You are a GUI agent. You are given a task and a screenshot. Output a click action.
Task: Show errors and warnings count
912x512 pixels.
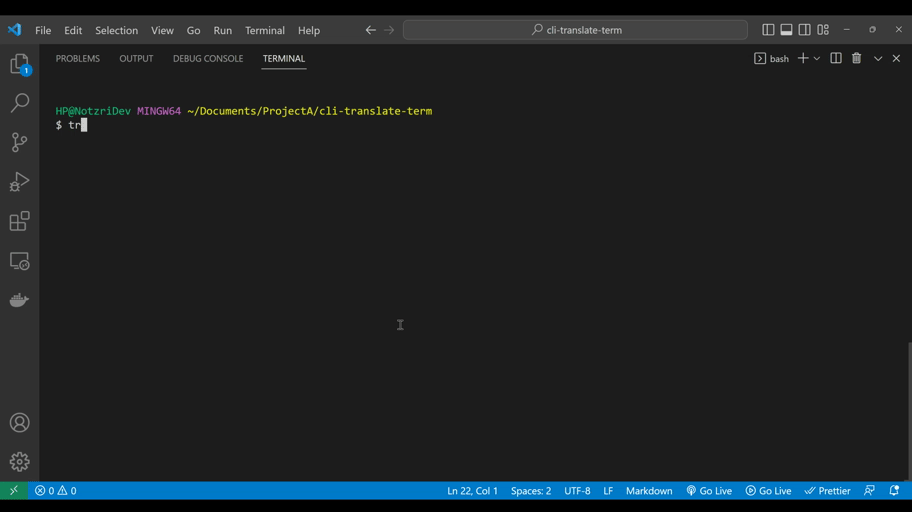(x=55, y=490)
